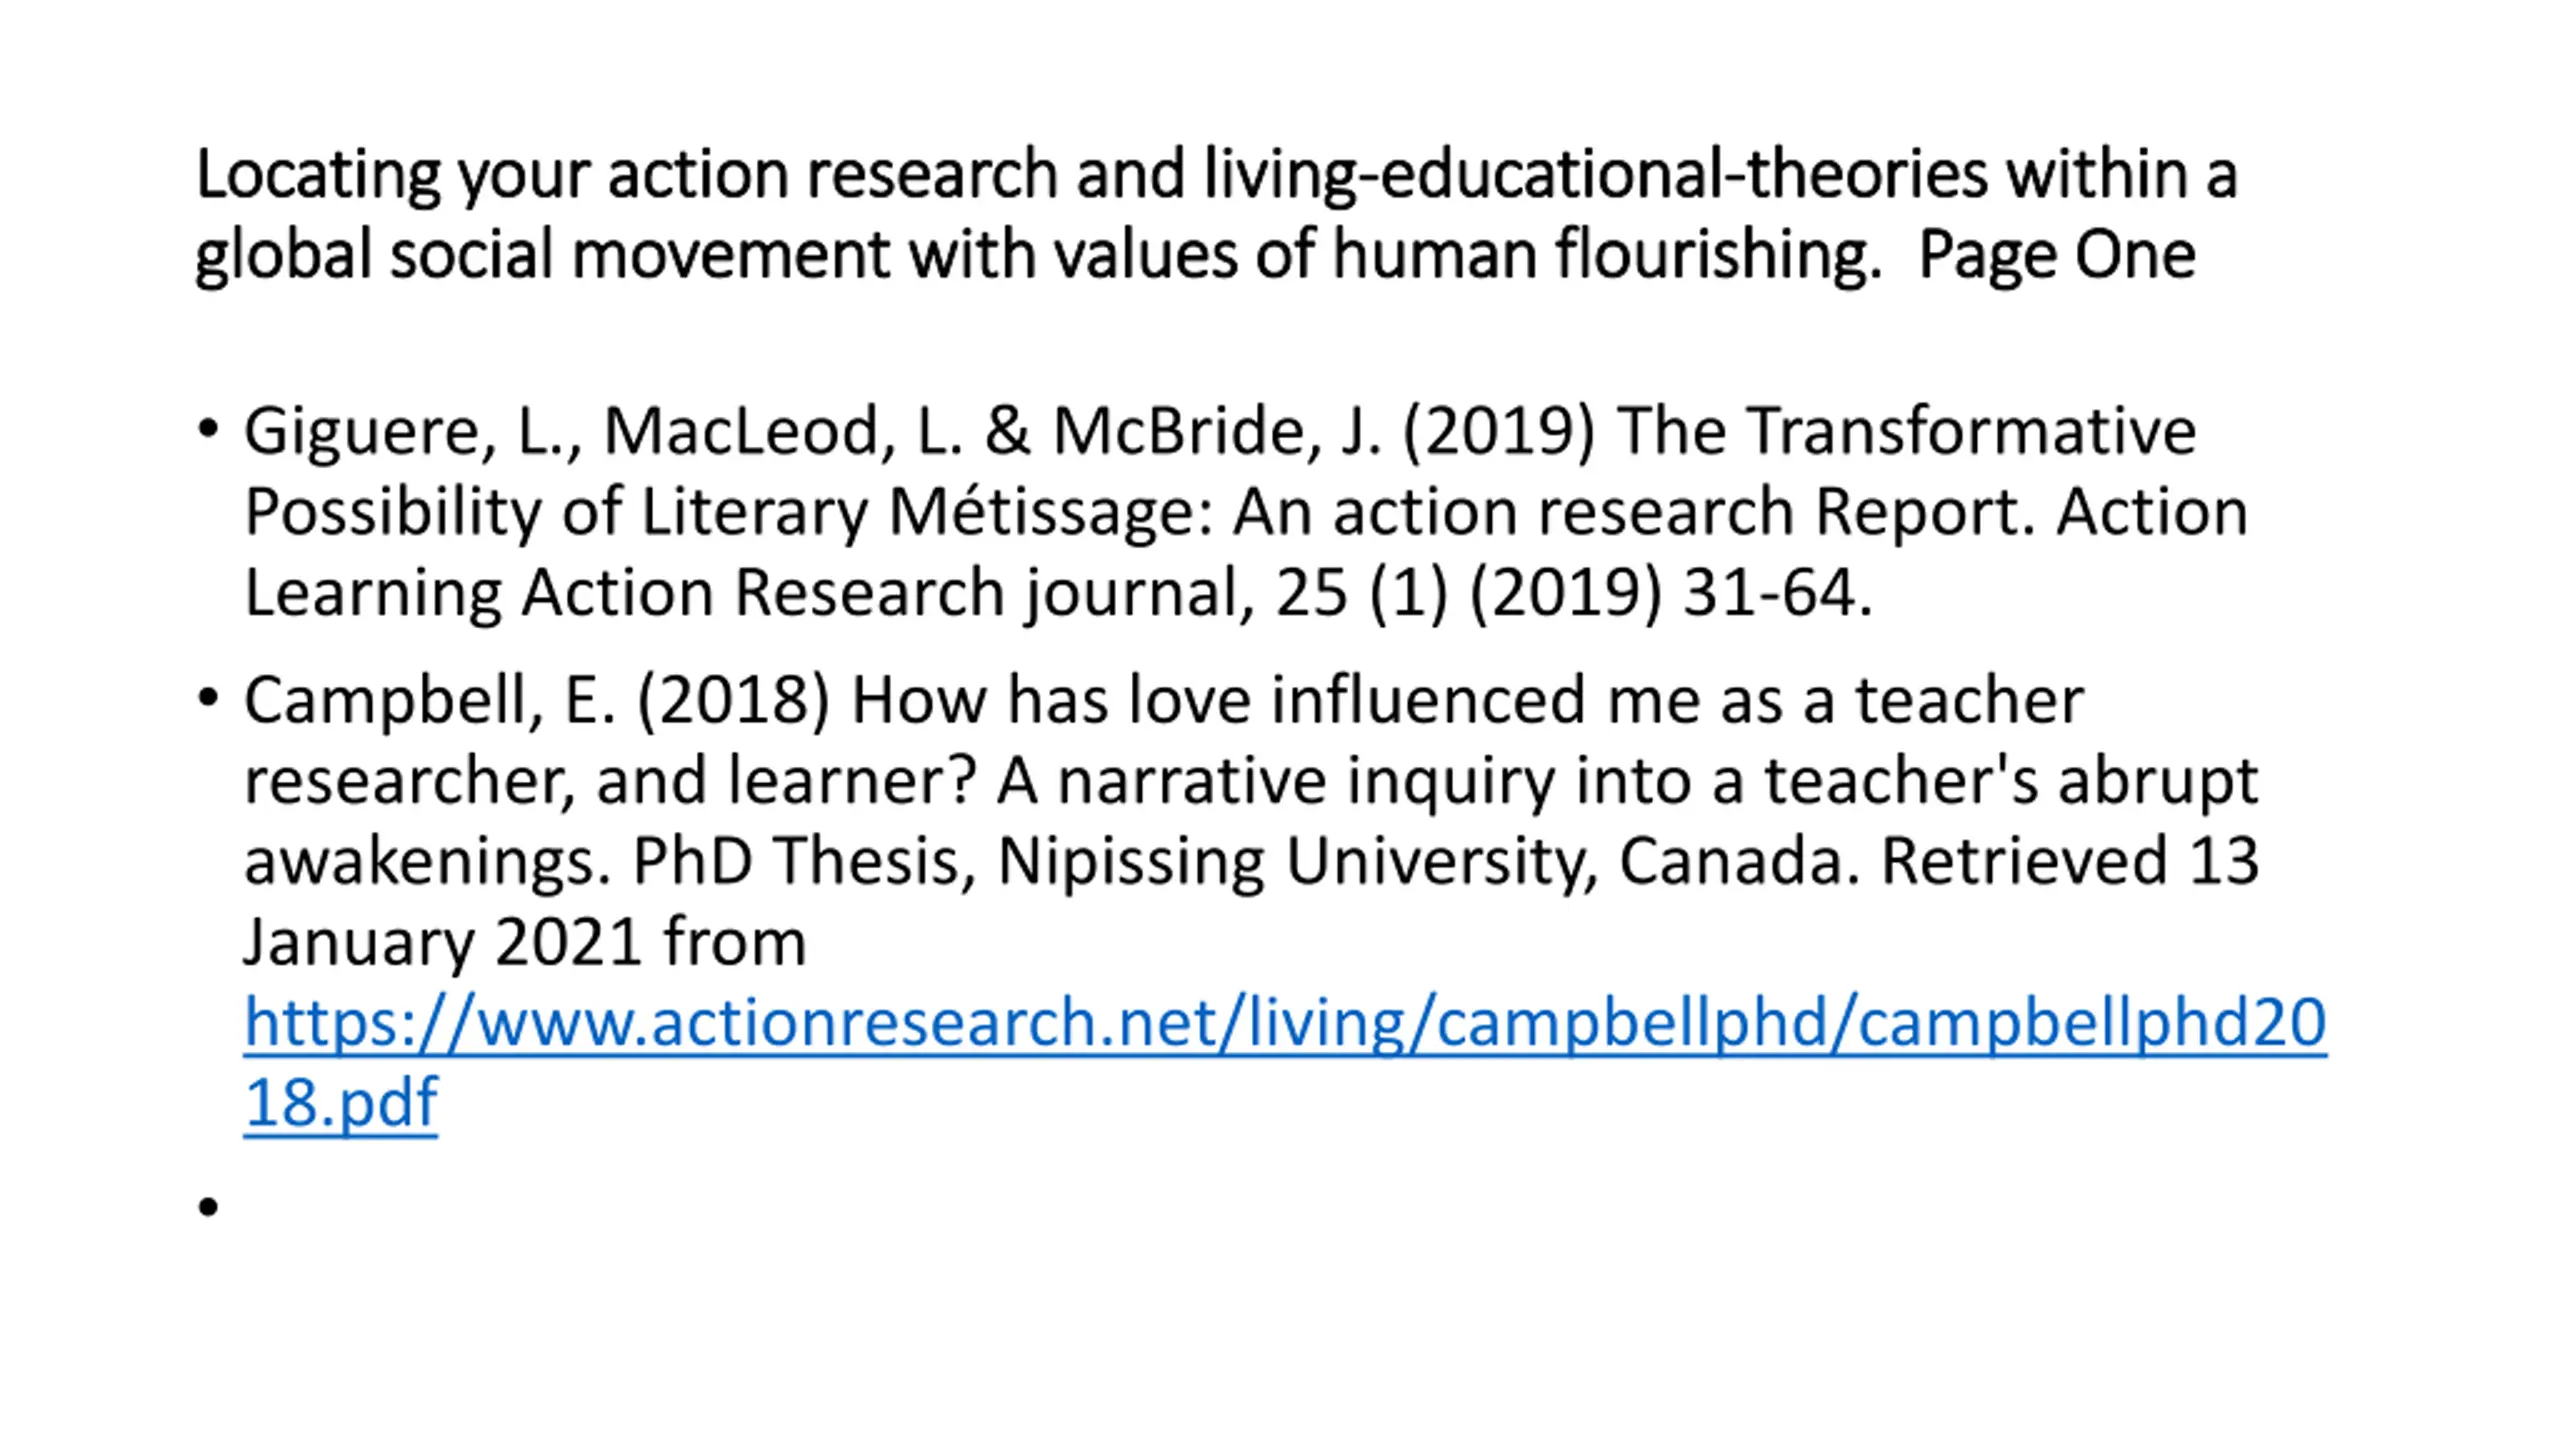Click 'The Transformative' in first bullet
2560x1440 pixels.
click(1906, 431)
